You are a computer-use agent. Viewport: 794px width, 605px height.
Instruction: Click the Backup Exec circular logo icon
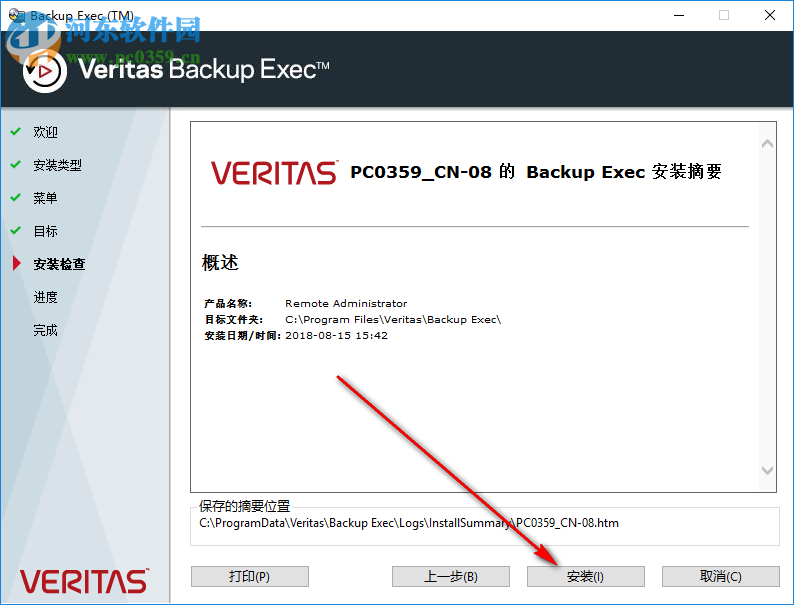point(45,71)
